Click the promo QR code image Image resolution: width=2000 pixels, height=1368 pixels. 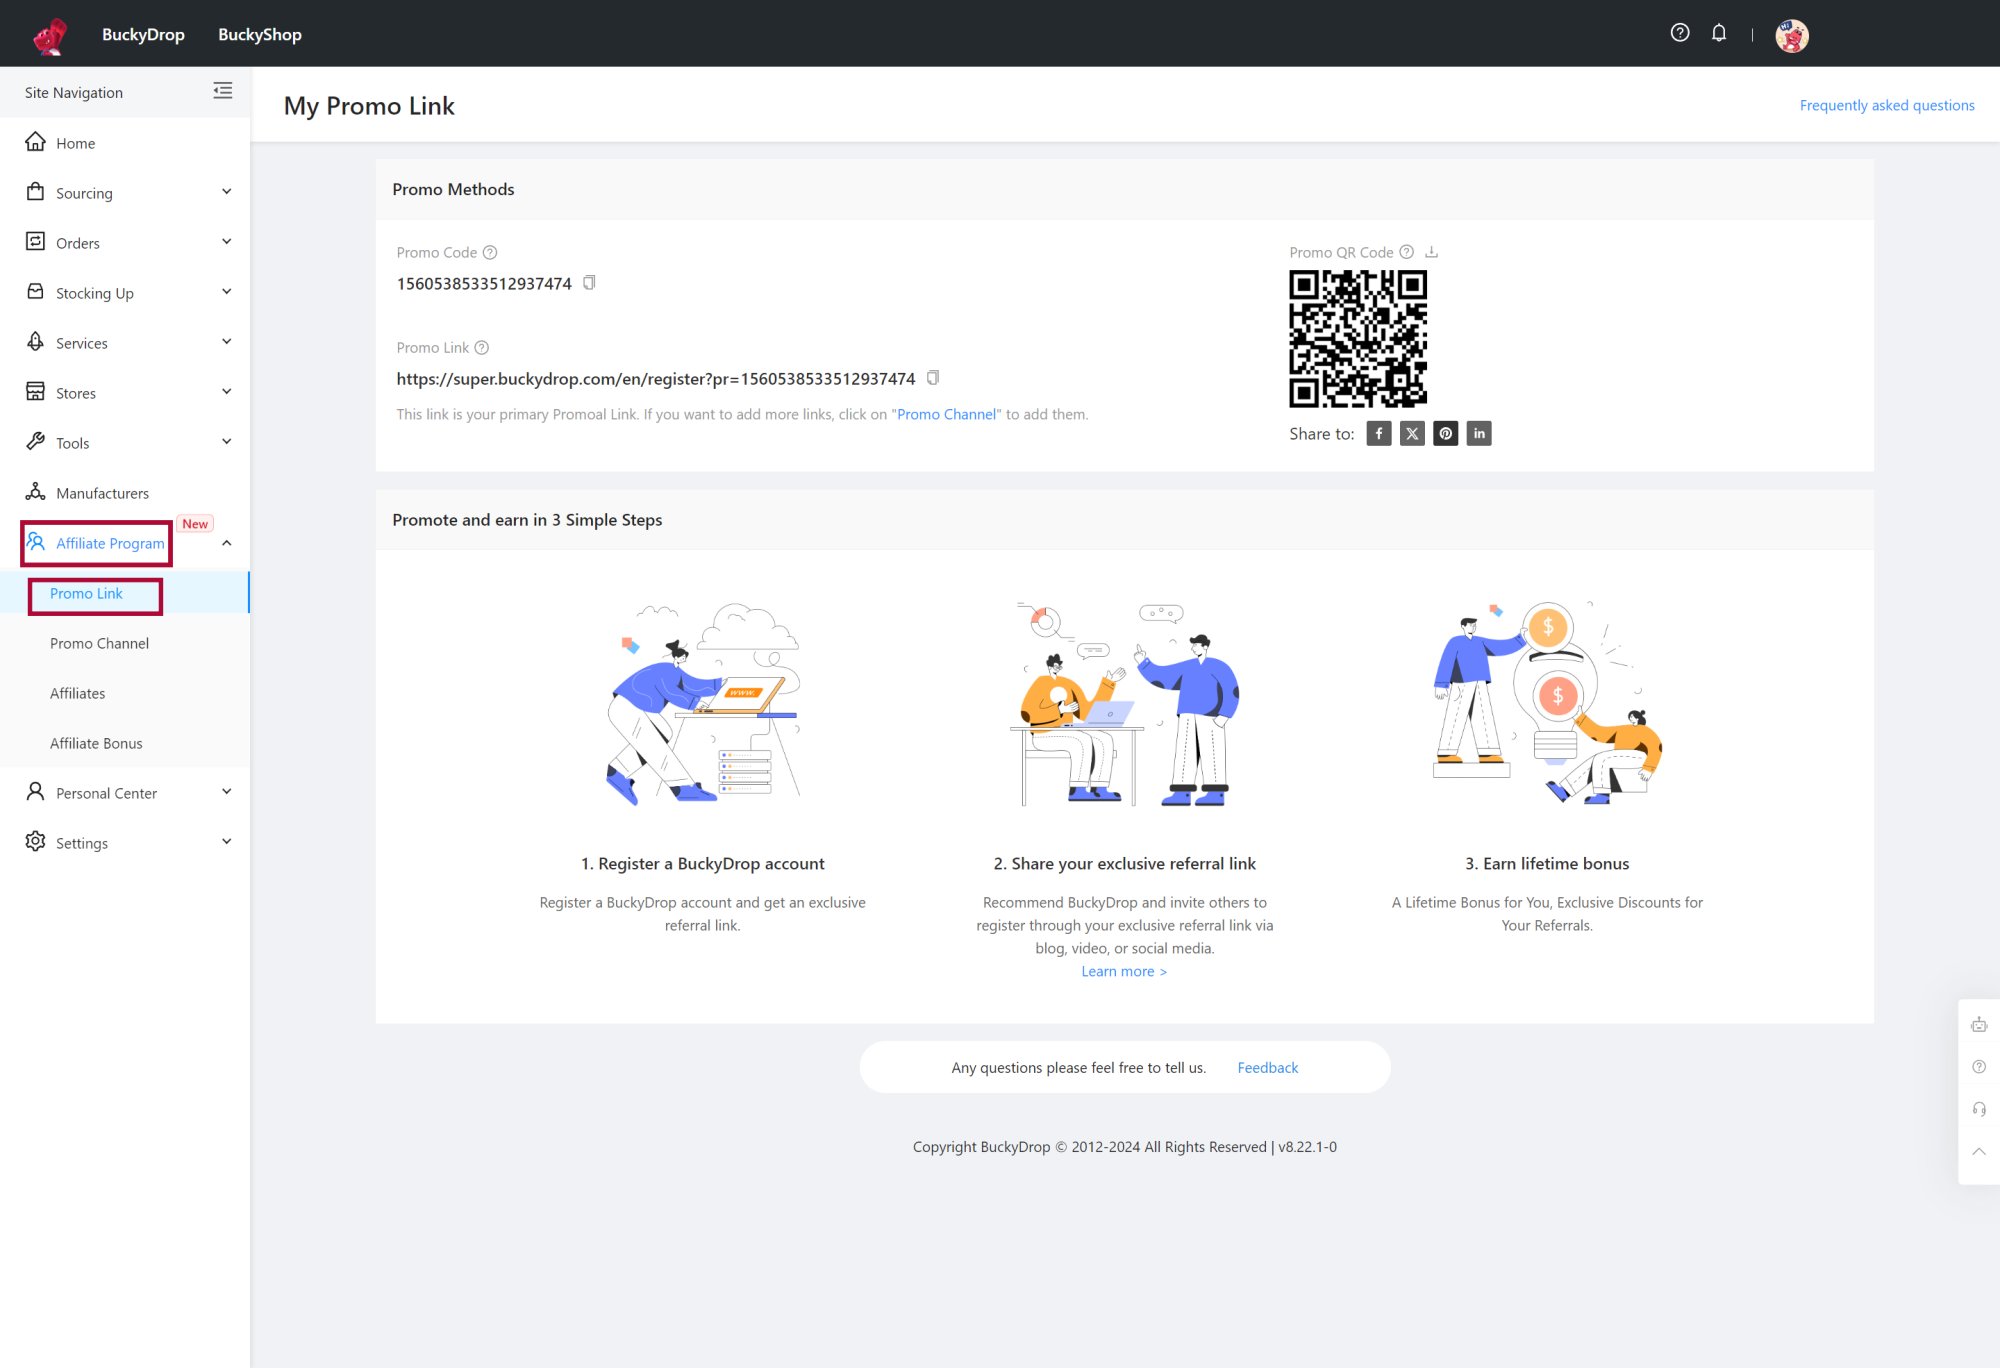(x=1358, y=339)
